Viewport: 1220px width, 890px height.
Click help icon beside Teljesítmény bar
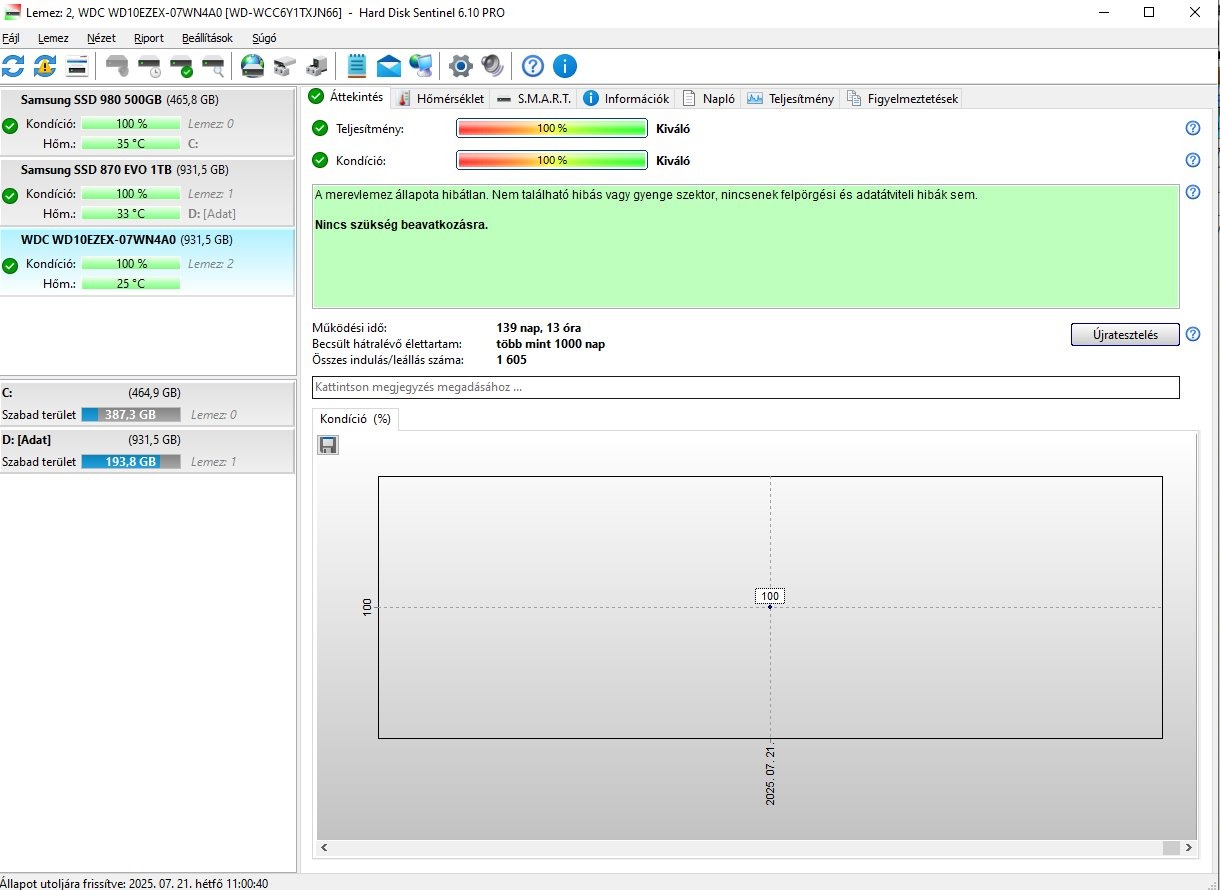point(1192,128)
